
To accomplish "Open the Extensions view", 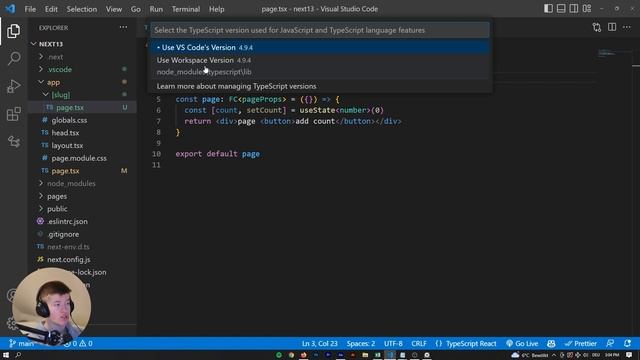I will point(13,114).
